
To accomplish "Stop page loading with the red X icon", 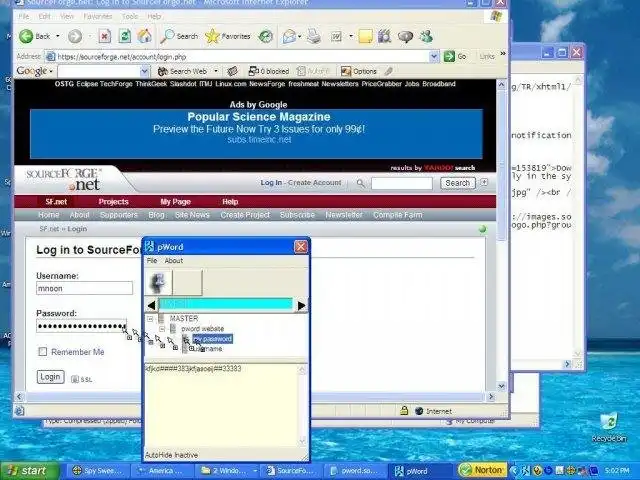I will (x=104, y=36).
